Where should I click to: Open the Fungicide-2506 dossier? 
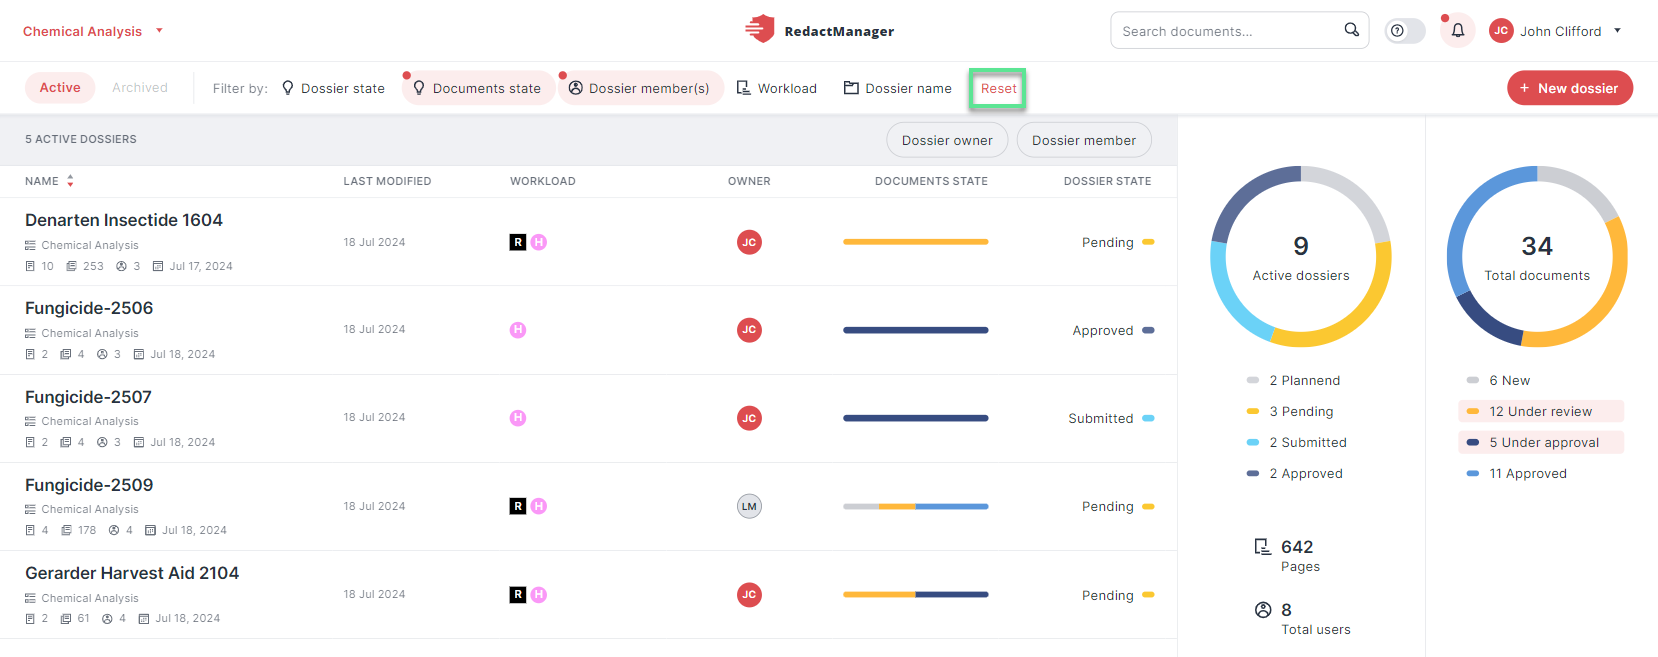pos(89,308)
